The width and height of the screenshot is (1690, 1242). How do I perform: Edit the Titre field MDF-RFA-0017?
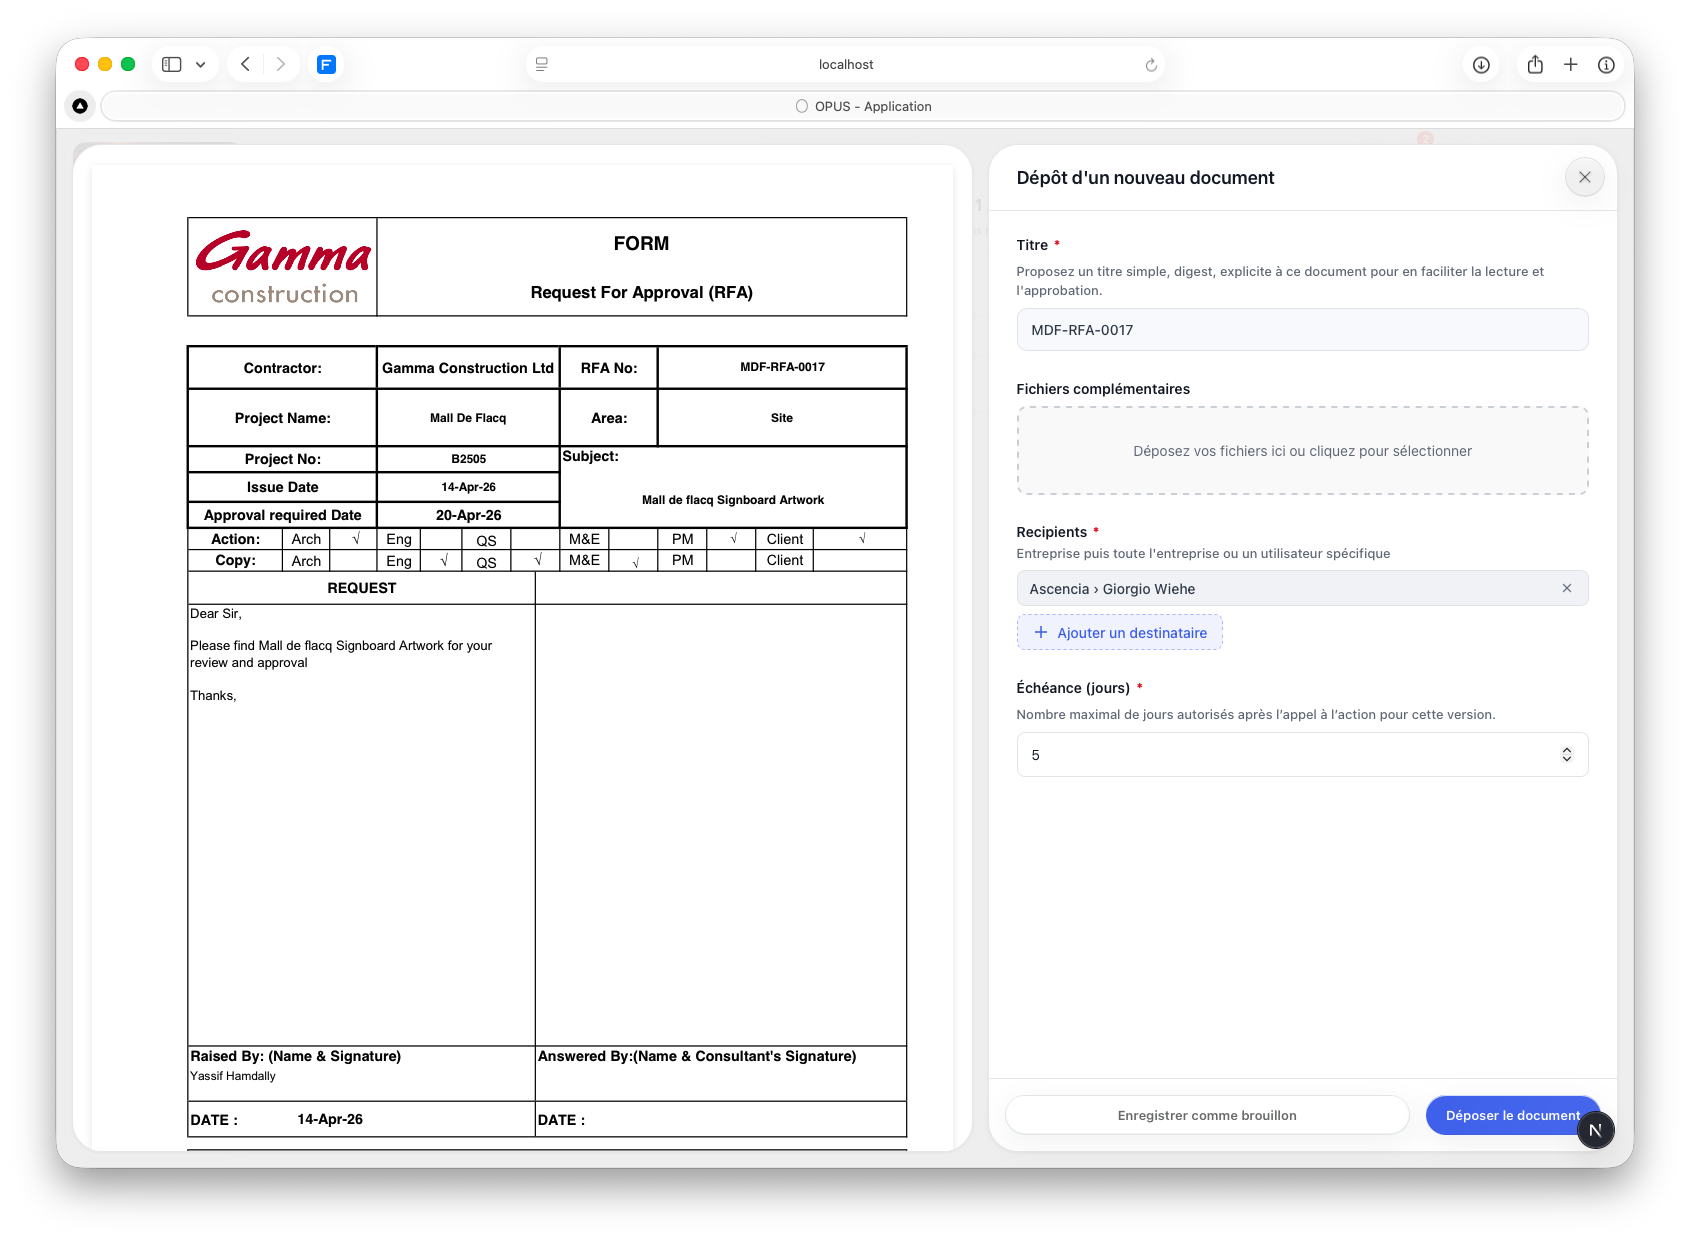(1302, 330)
